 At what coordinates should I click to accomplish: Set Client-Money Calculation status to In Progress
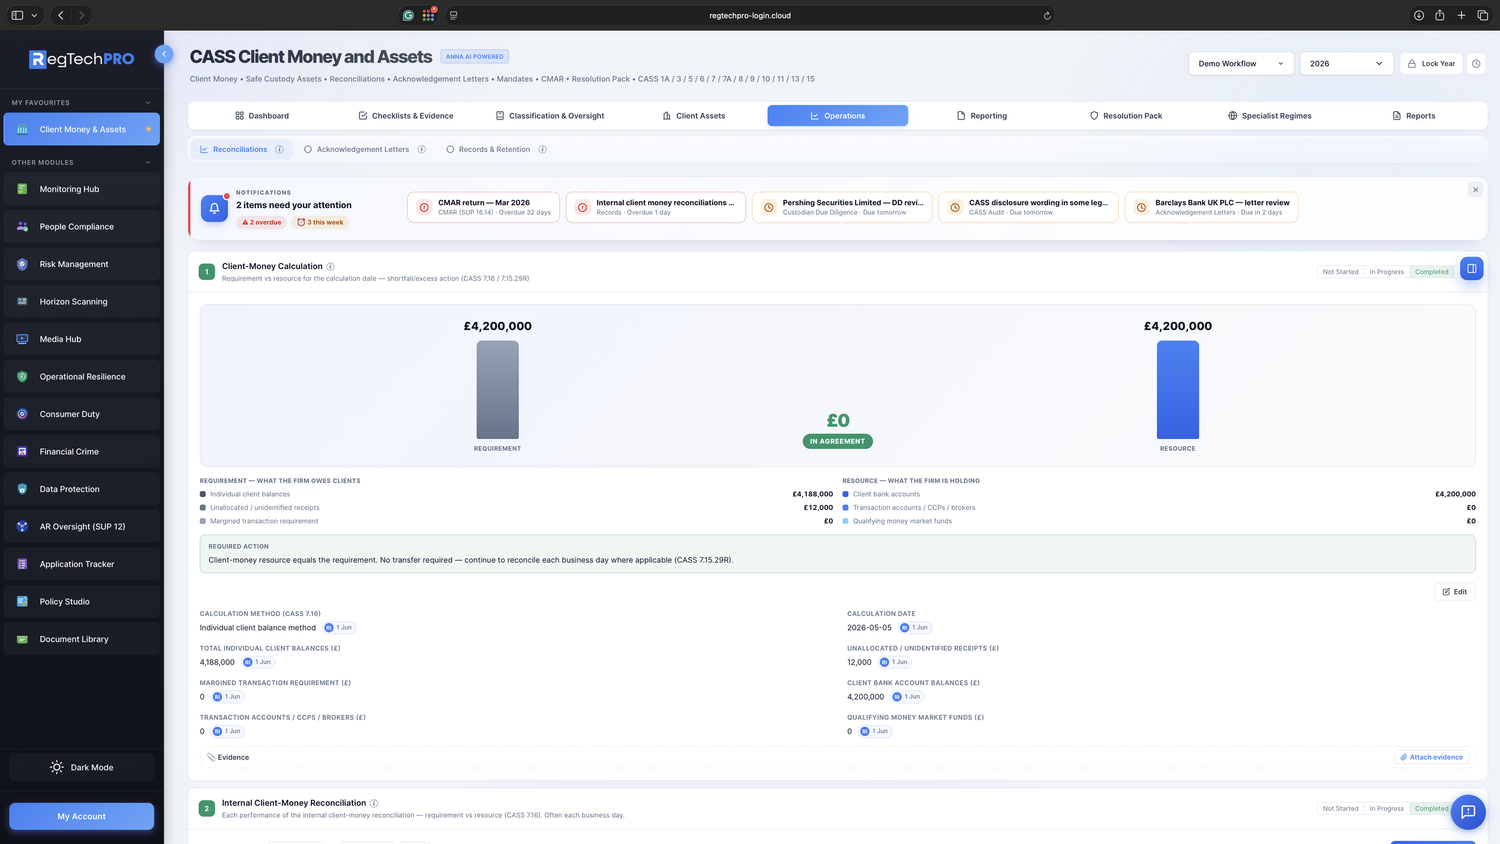tap(1387, 272)
